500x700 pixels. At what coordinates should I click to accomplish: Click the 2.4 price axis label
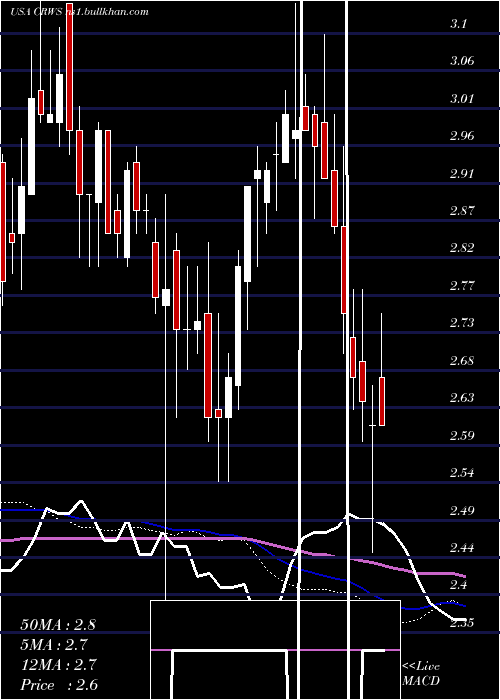click(459, 585)
